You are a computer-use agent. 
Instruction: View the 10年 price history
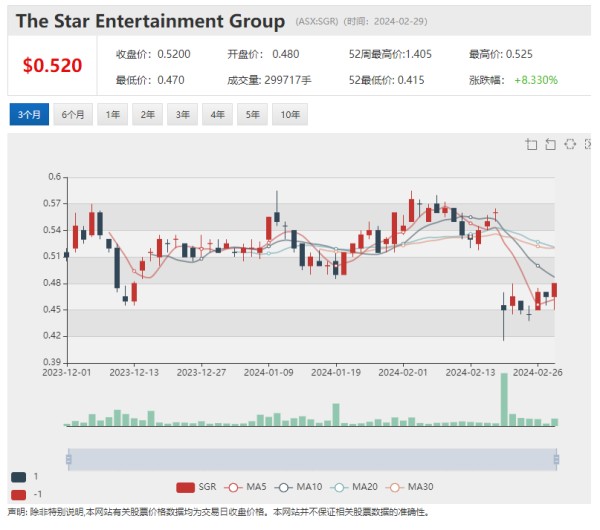(x=290, y=114)
